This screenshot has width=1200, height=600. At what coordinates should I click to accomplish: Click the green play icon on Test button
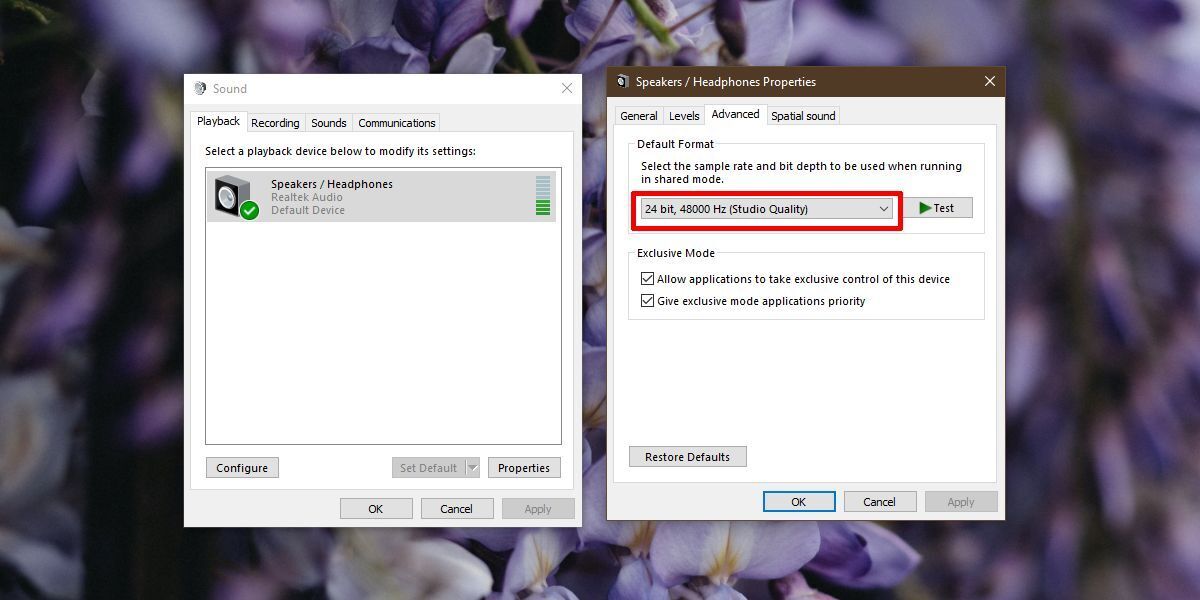coord(926,207)
